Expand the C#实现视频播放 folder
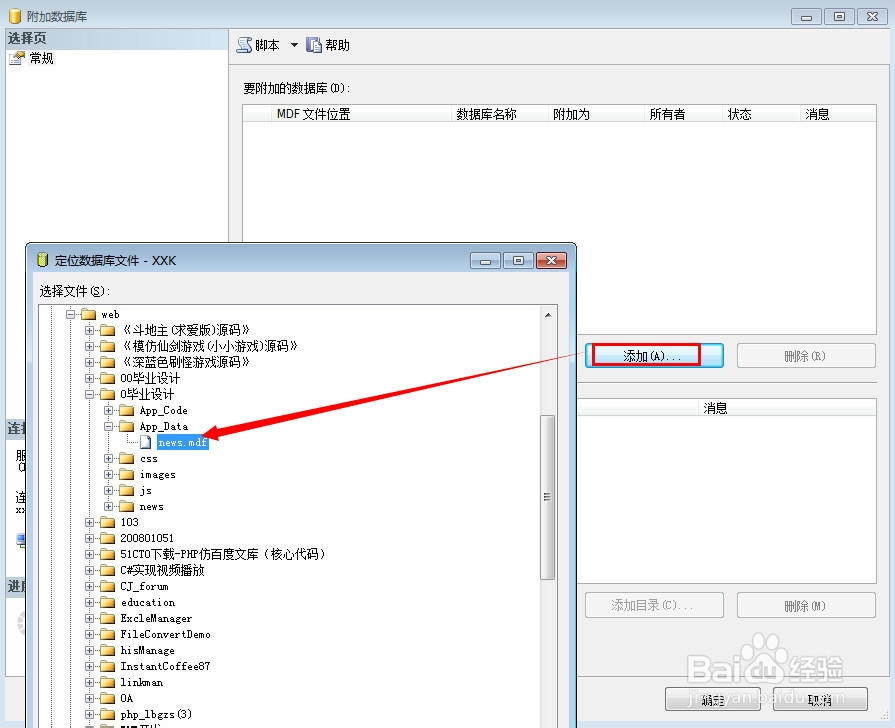The height and width of the screenshot is (728, 895). (x=89, y=570)
